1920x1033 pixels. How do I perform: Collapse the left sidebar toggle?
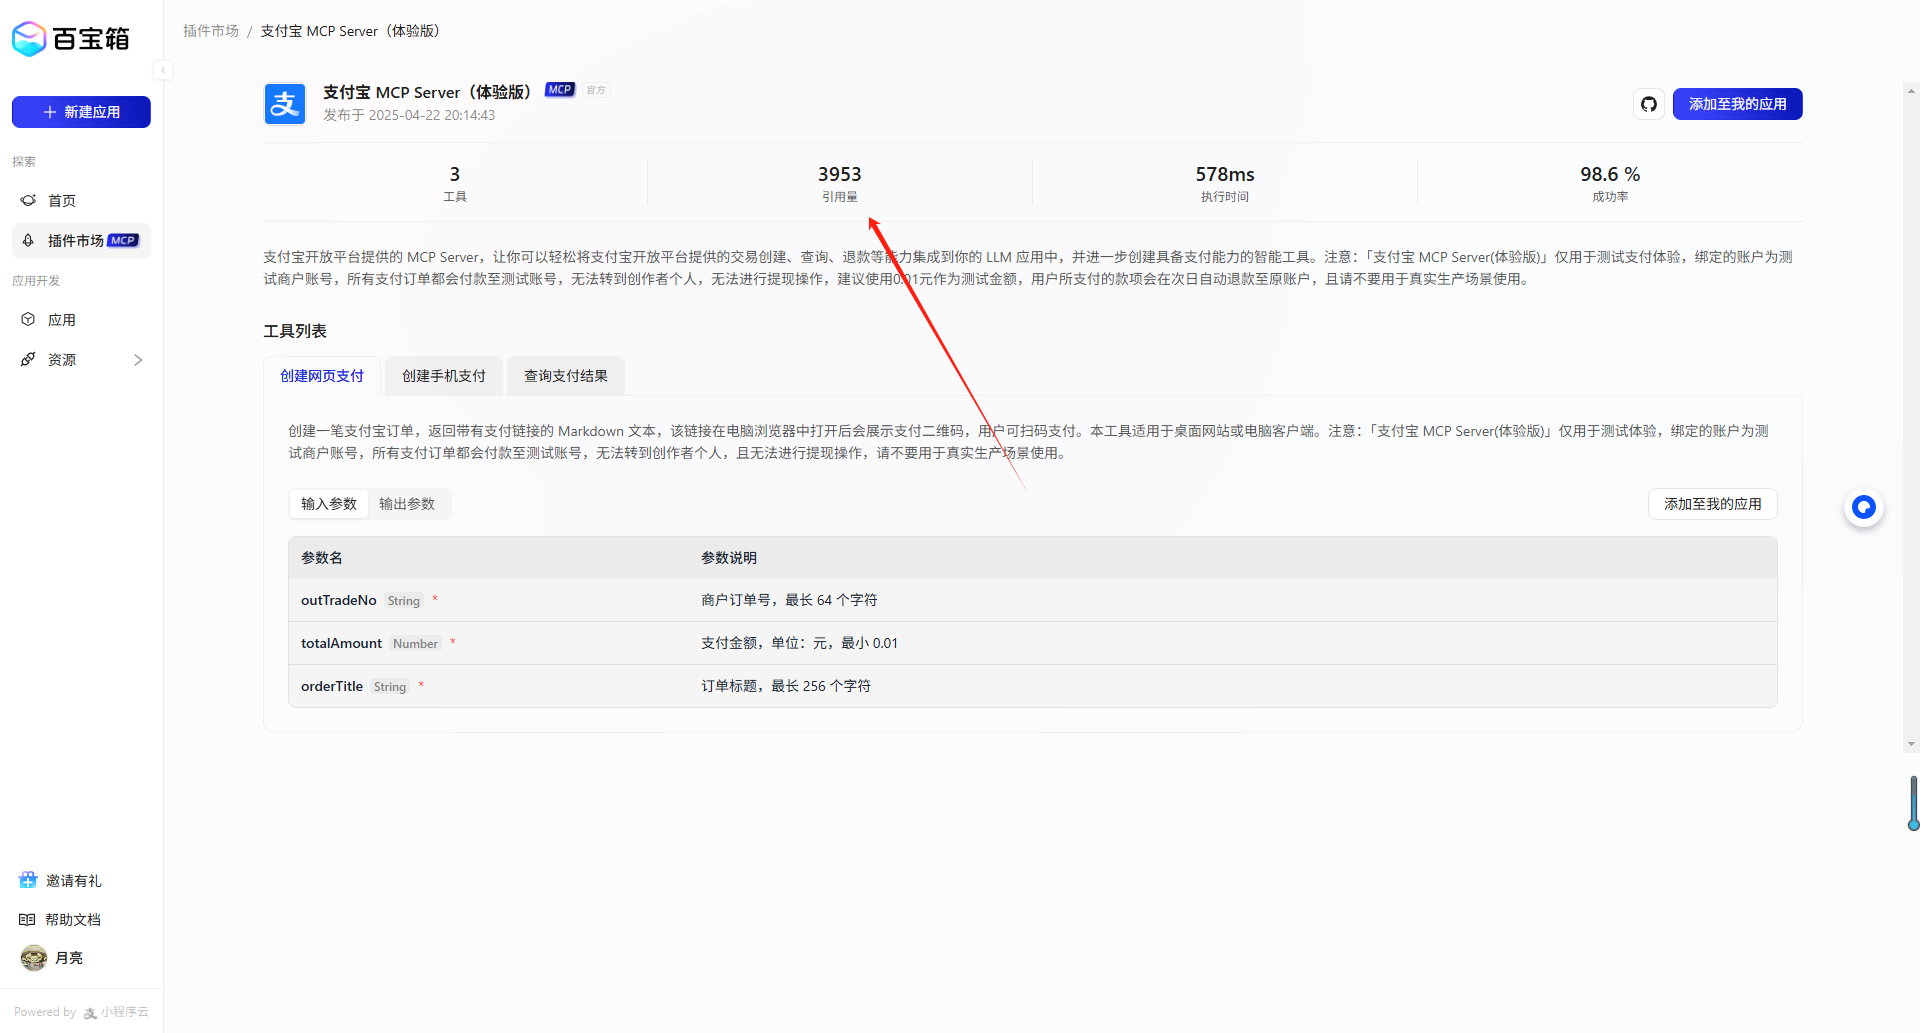[x=163, y=70]
